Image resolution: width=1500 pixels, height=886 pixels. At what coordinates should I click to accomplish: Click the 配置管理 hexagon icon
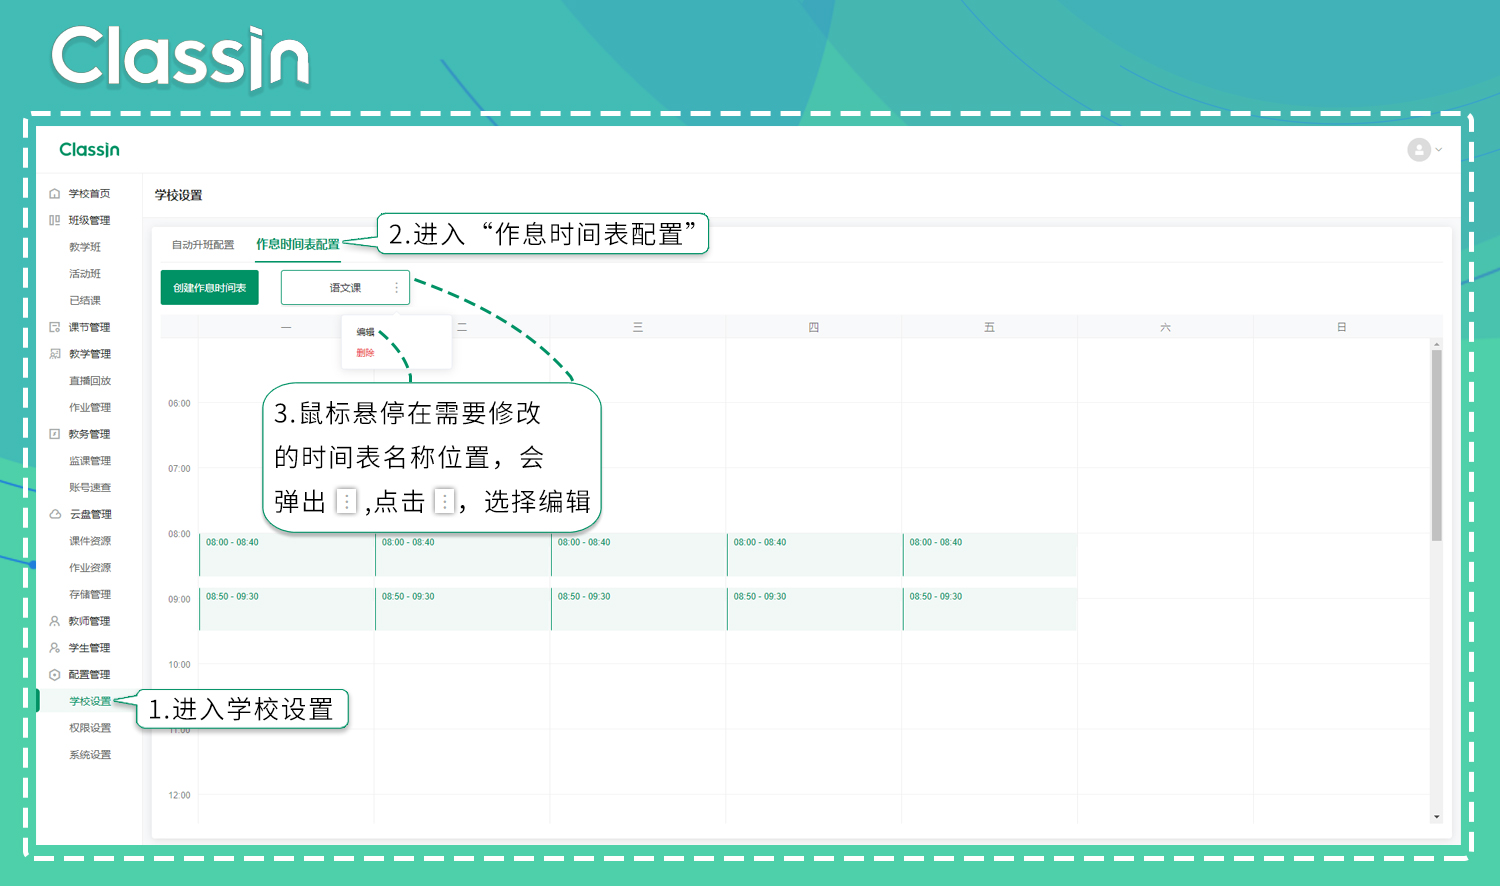(x=55, y=675)
